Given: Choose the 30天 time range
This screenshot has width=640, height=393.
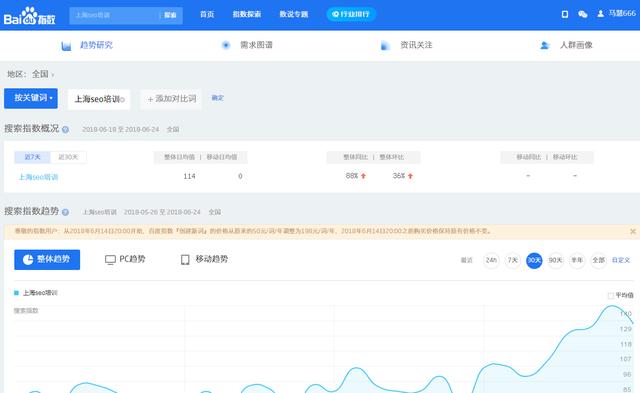Looking at the screenshot, I should (x=534, y=260).
